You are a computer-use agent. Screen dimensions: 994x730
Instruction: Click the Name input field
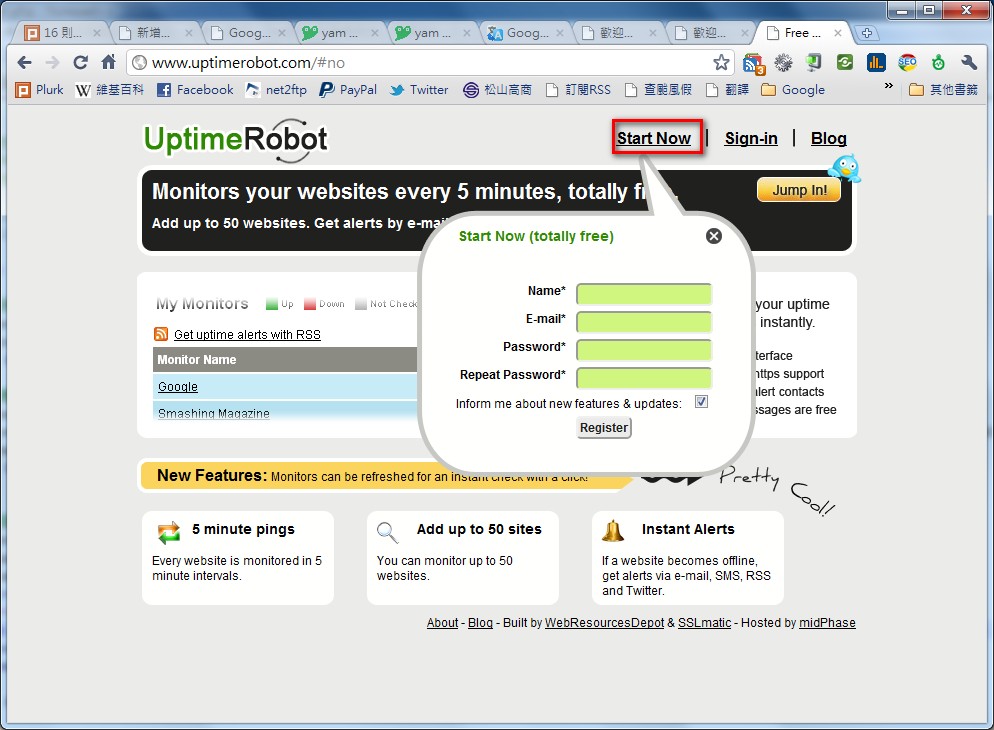643,294
